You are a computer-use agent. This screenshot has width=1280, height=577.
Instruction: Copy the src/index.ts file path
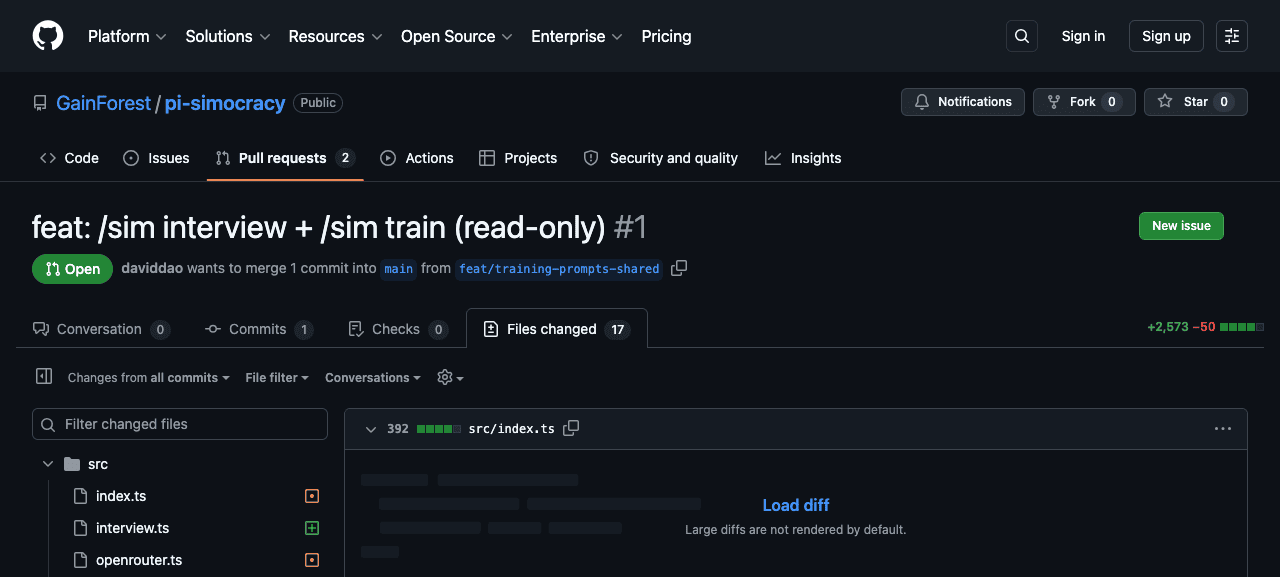pos(571,428)
